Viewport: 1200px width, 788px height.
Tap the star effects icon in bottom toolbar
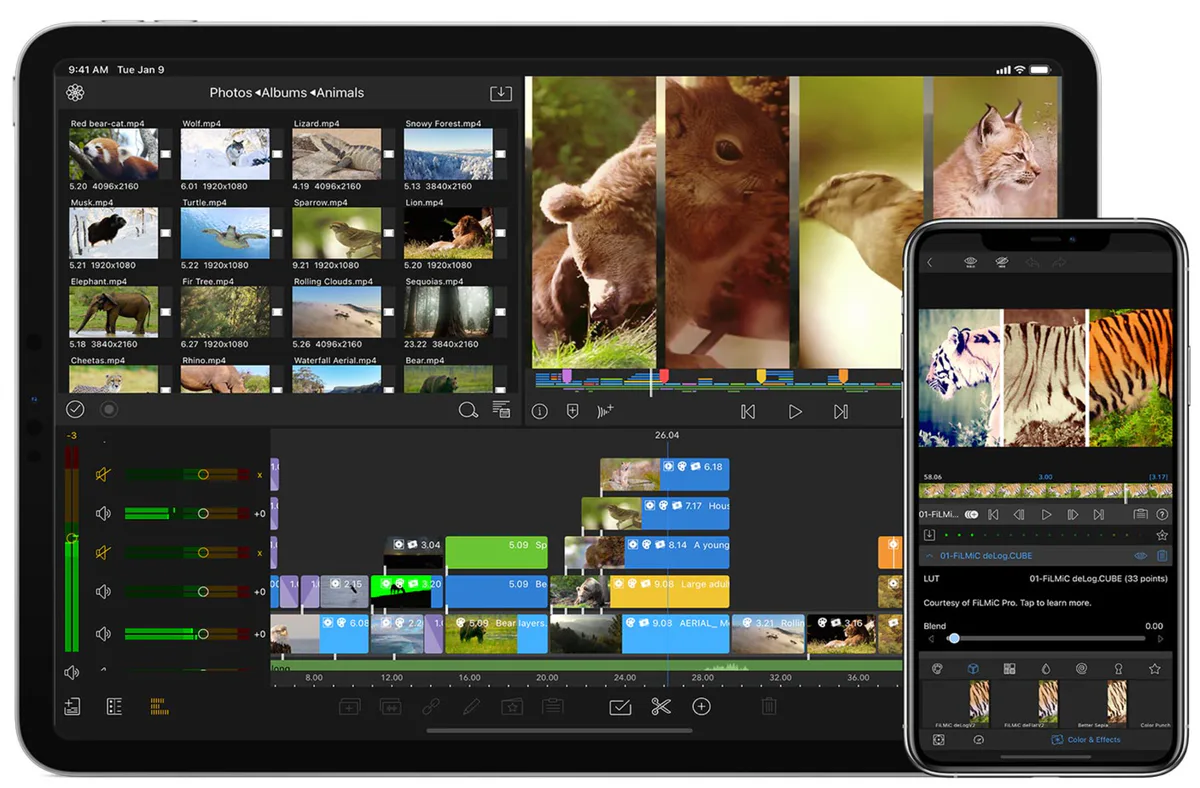point(512,707)
